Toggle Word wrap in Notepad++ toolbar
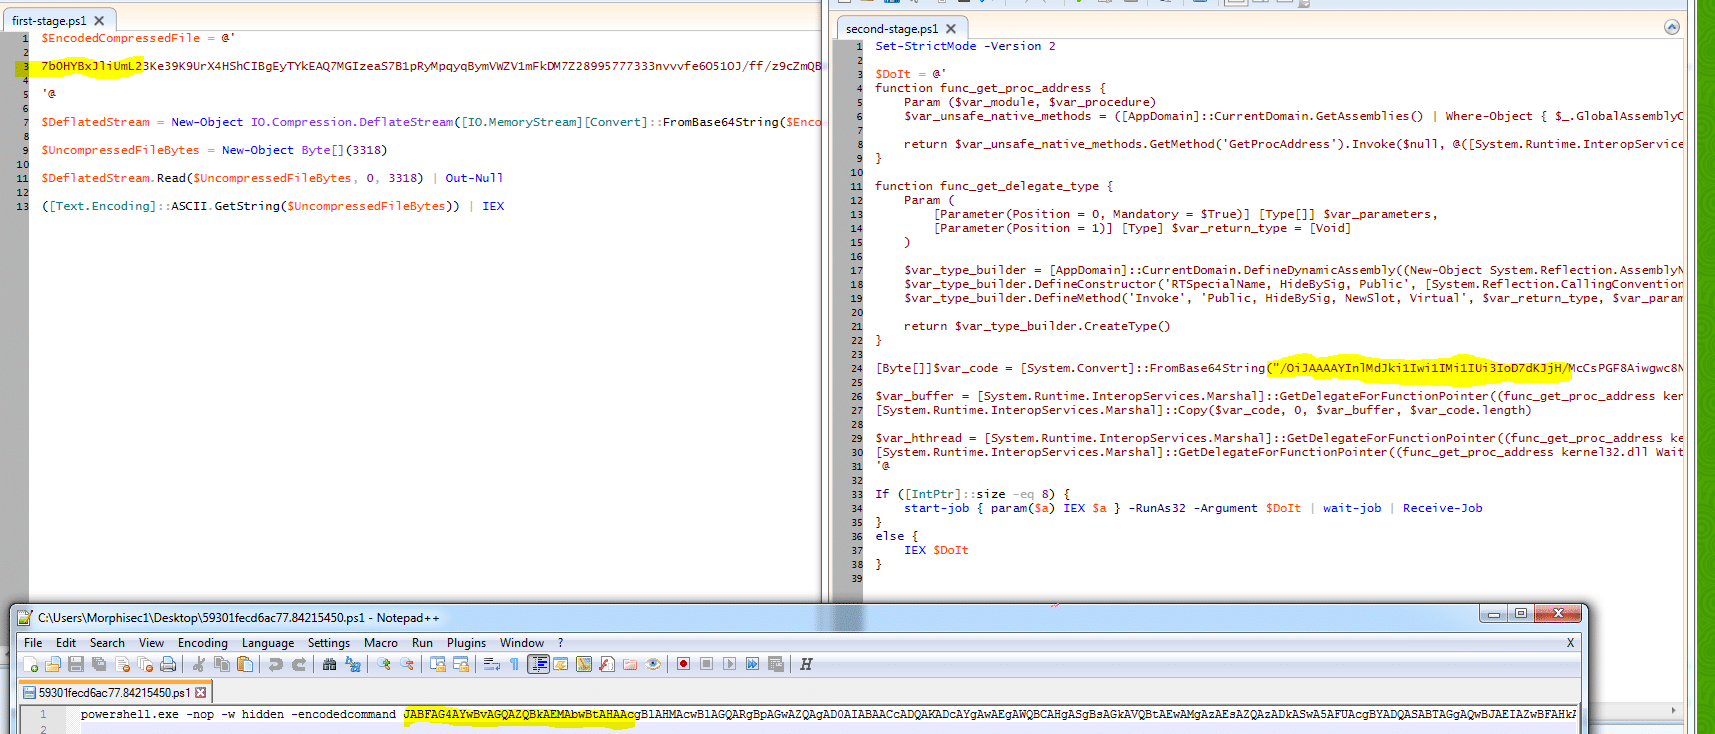The height and width of the screenshot is (734, 1715). pyautogui.click(x=491, y=664)
